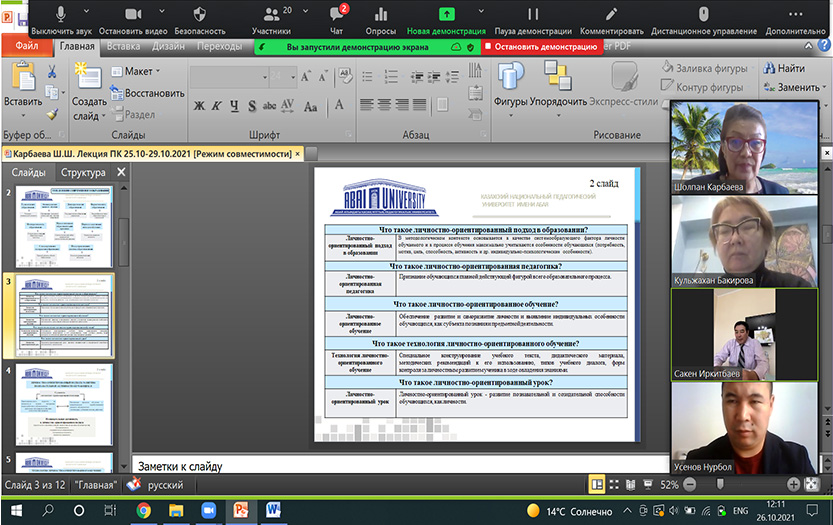Click the red Stop Share button
Viewport: 833px width, 525px height.
point(541,46)
